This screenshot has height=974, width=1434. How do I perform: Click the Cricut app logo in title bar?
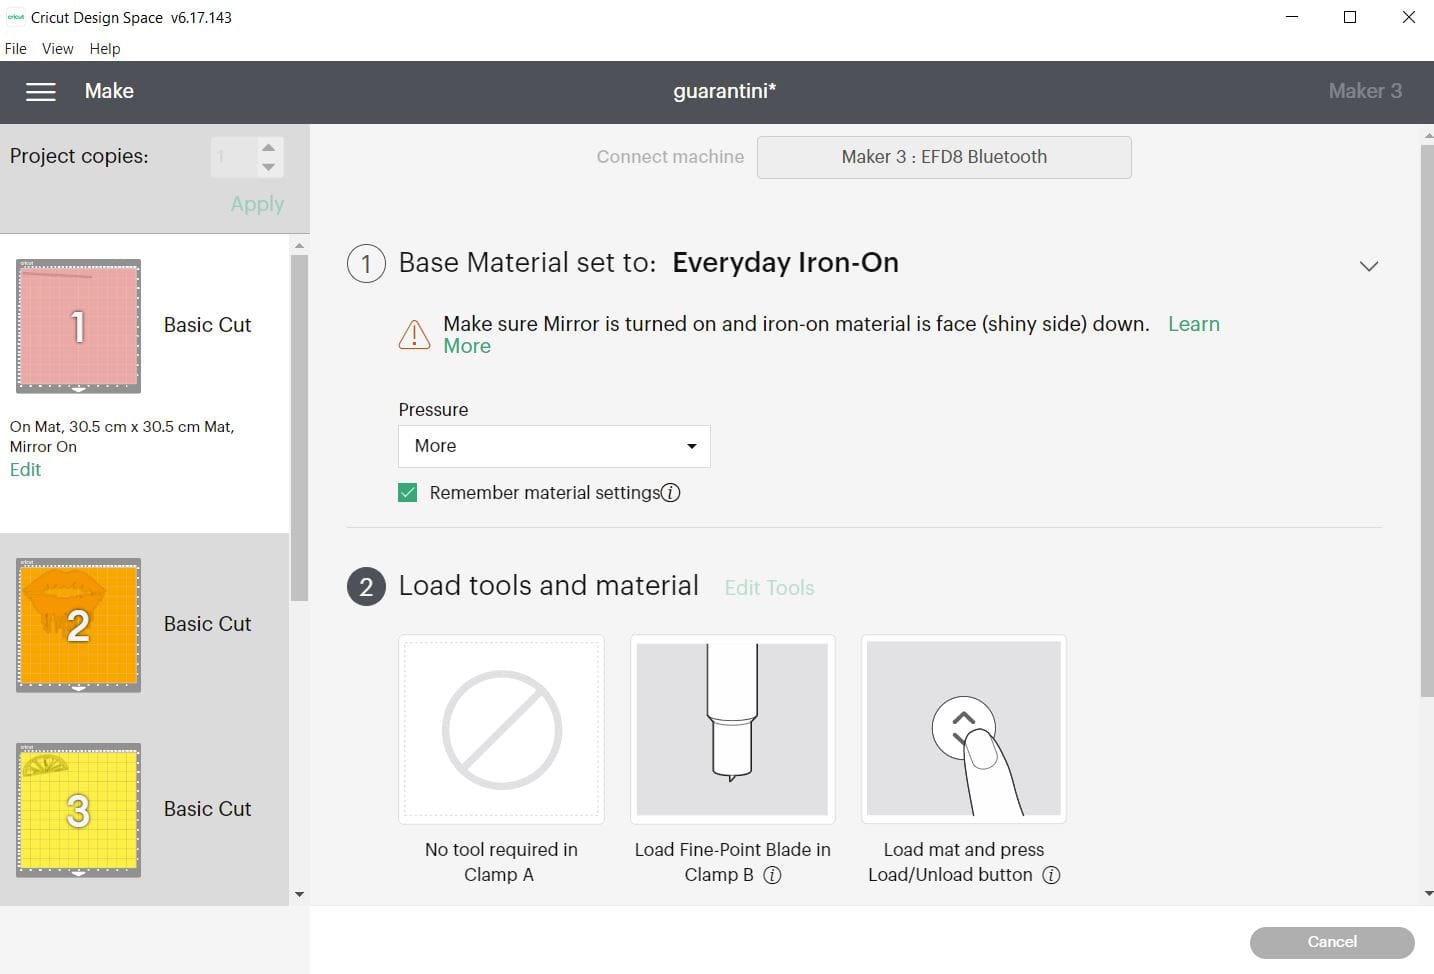[16, 17]
